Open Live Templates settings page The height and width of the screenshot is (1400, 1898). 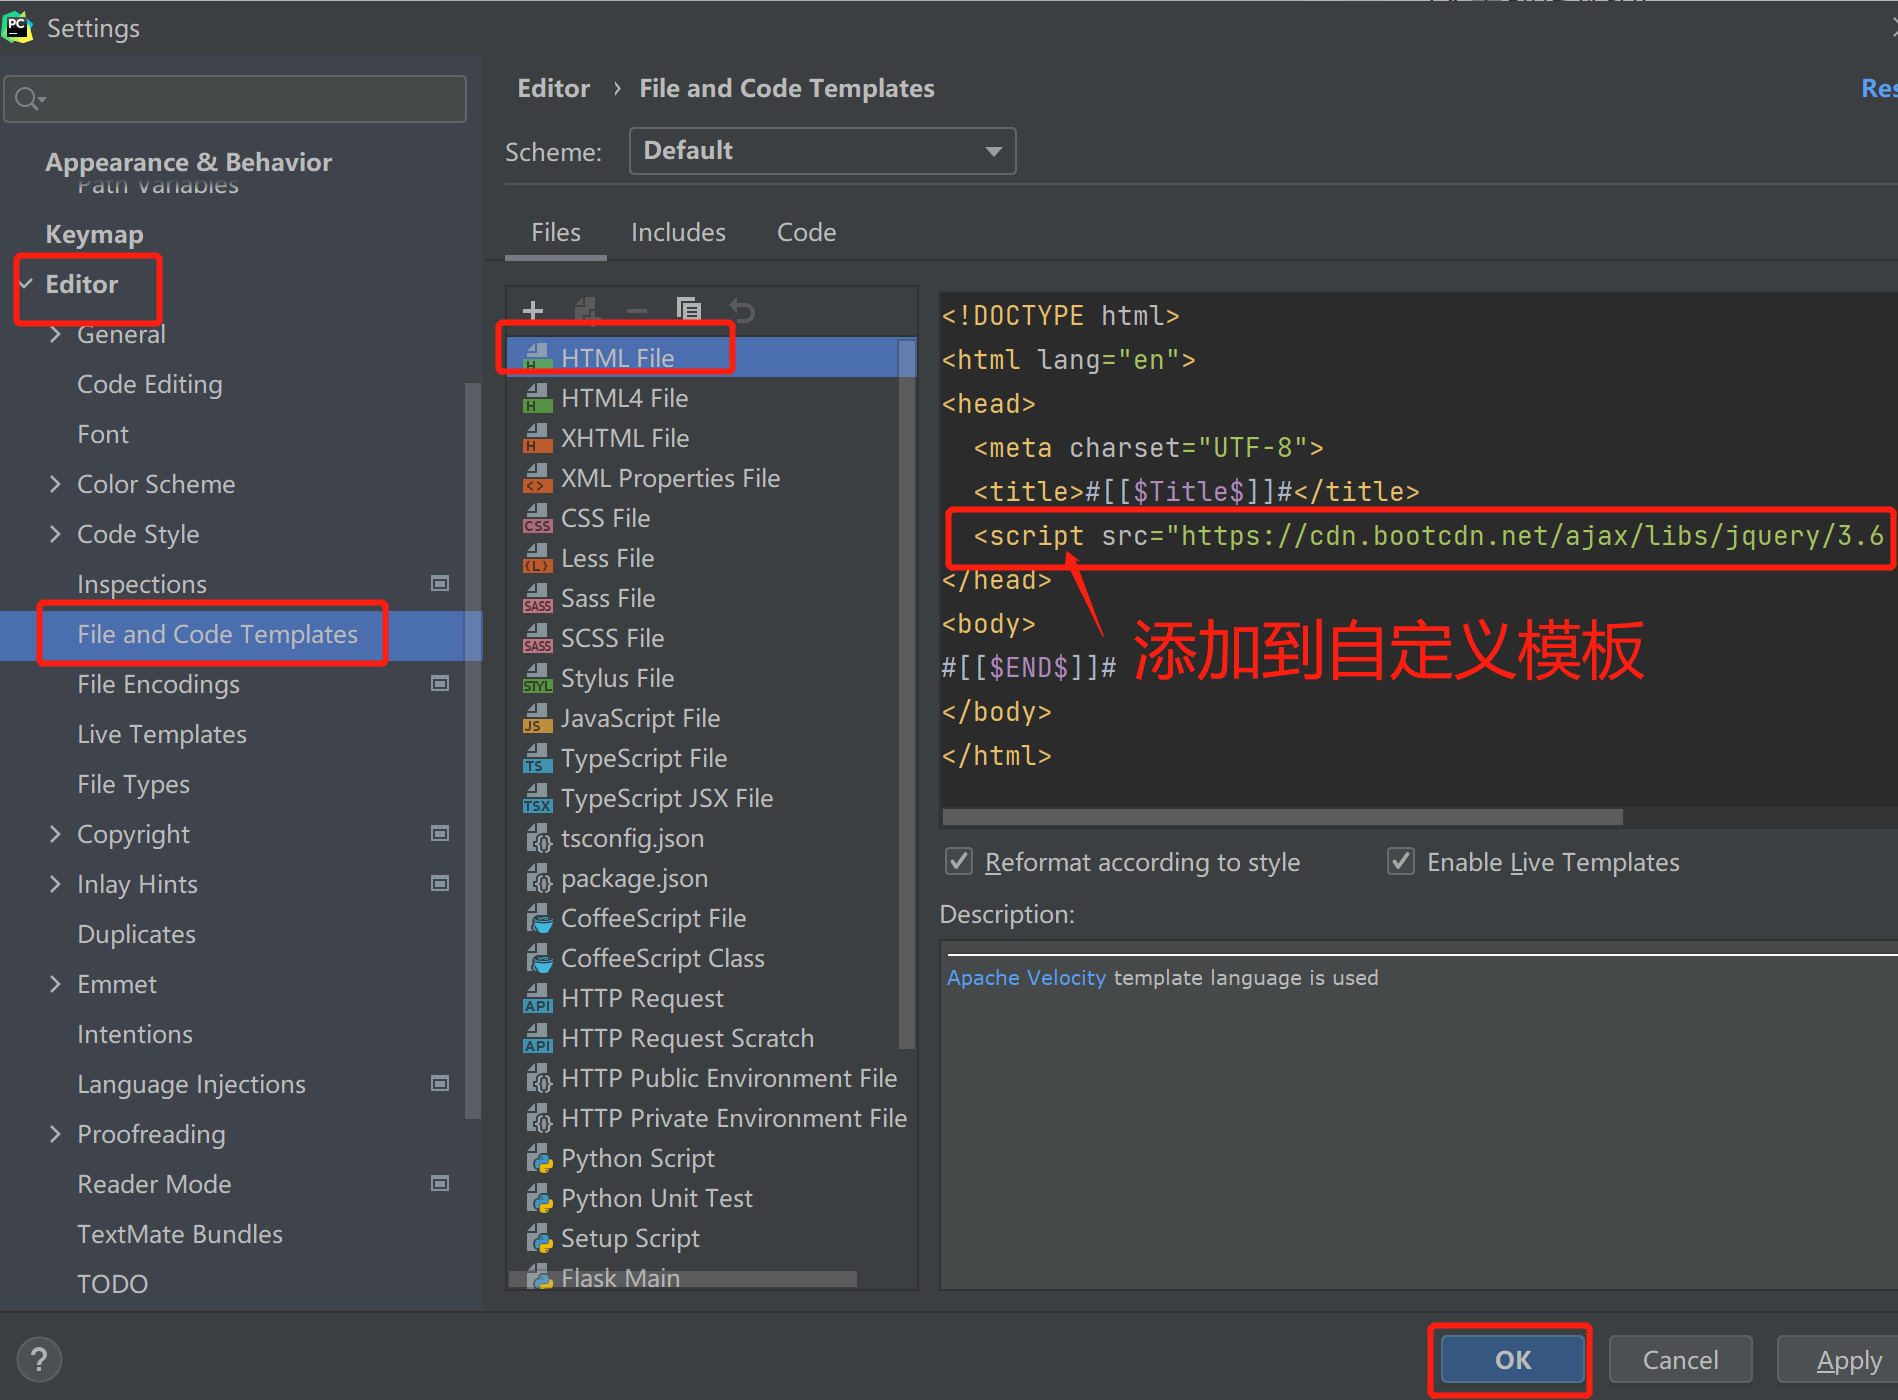tap(162, 734)
